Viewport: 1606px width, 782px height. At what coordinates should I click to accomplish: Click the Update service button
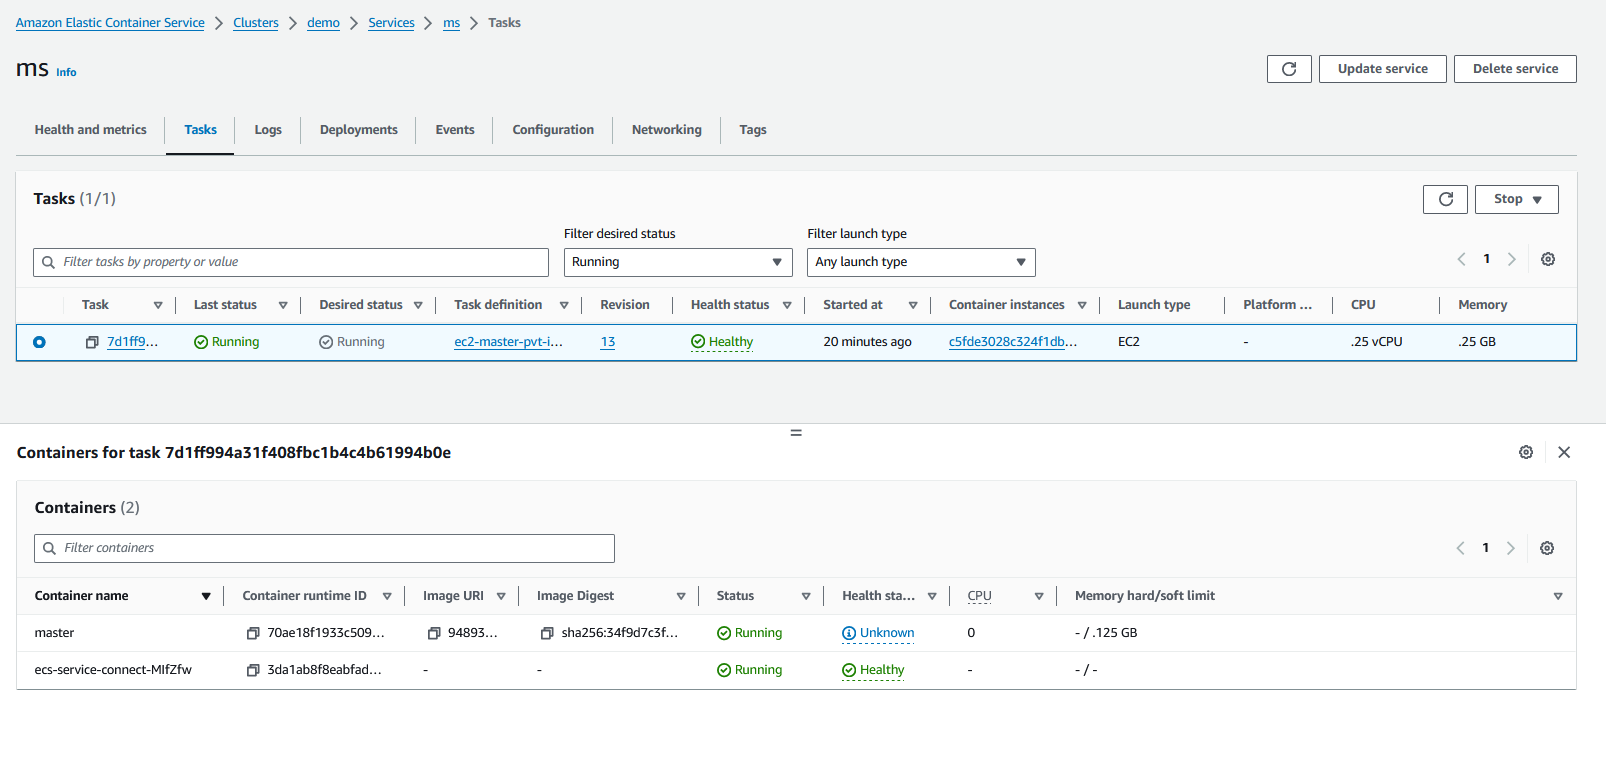[1382, 69]
